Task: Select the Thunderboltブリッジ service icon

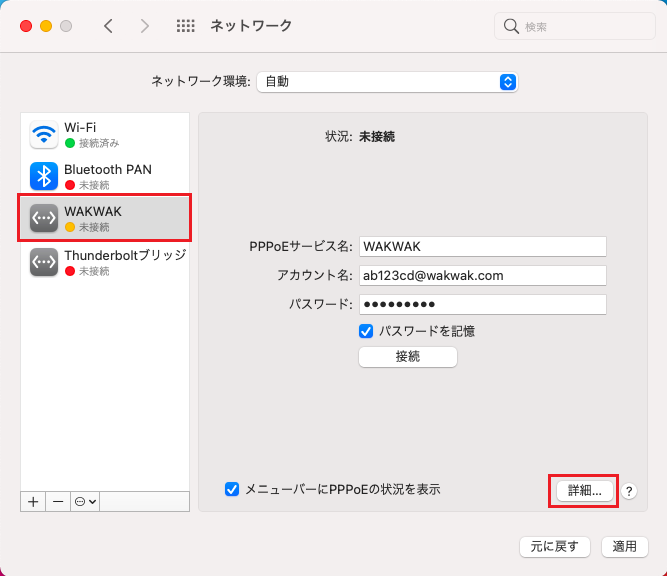Action: [44, 262]
